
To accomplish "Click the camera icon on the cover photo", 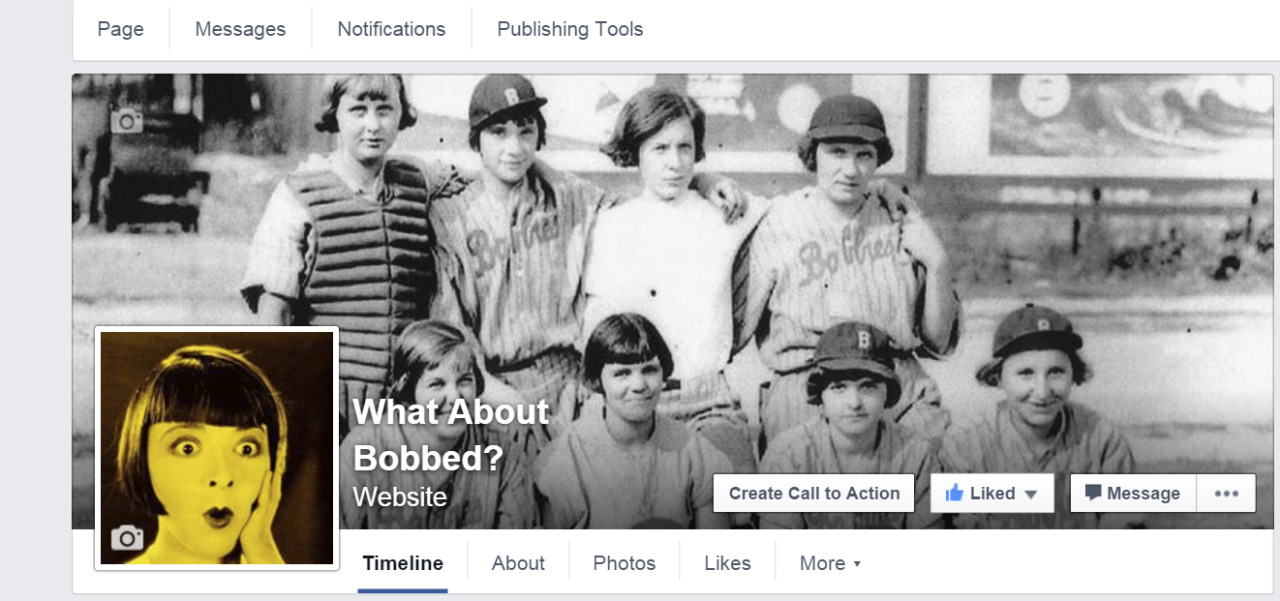I will 127,122.
